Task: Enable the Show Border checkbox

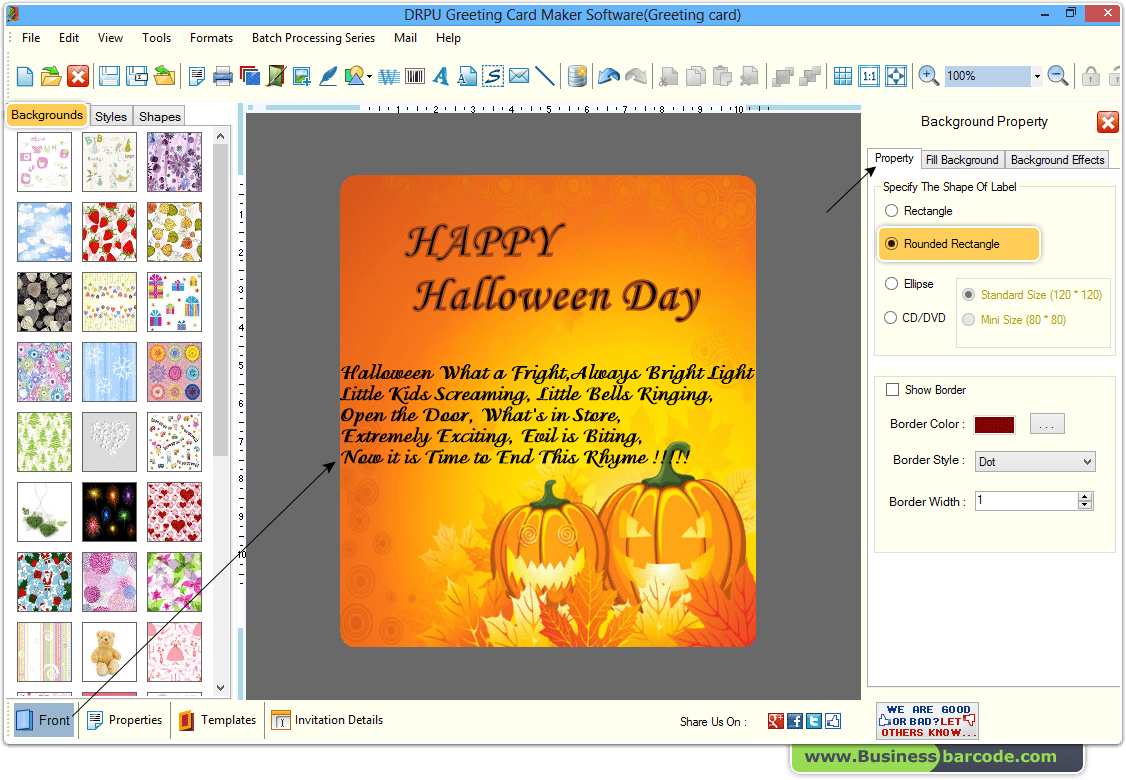Action: coord(893,389)
